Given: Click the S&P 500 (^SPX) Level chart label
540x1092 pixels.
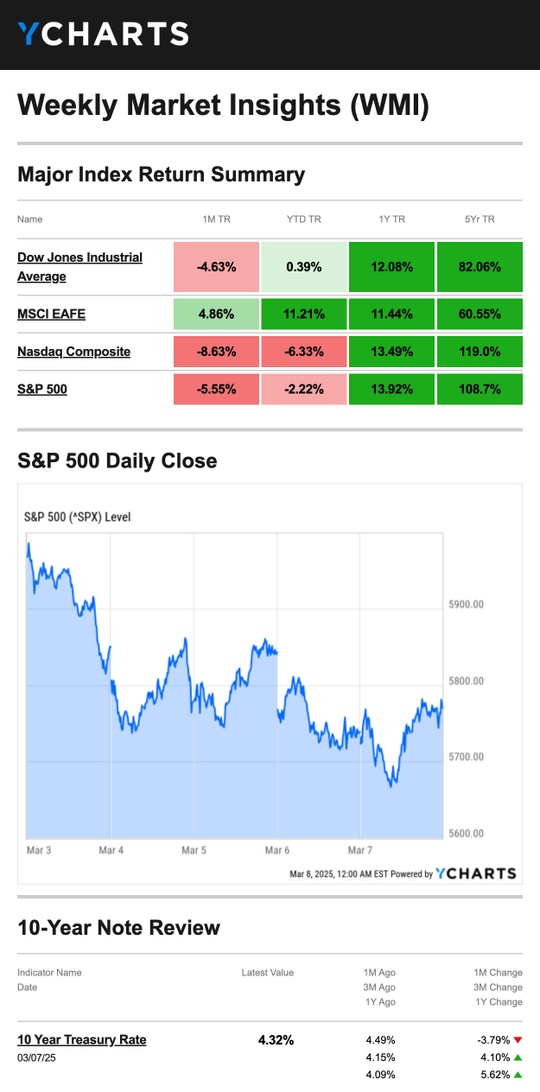Looking at the screenshot, I should 77,517.
